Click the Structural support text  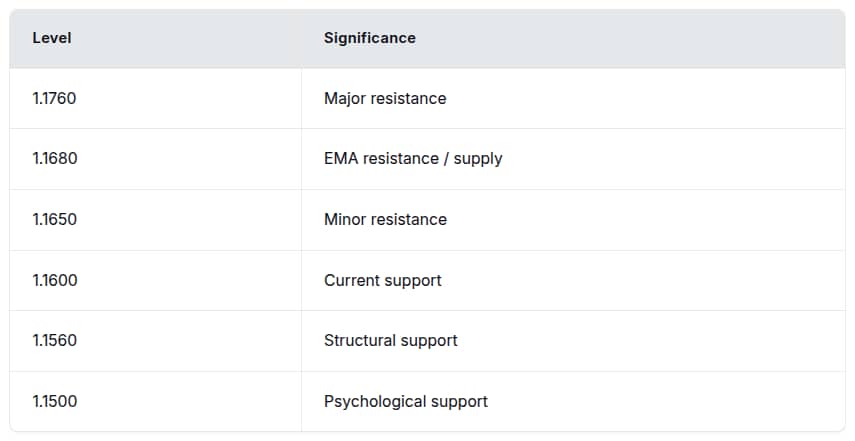(x=391, y=341)
